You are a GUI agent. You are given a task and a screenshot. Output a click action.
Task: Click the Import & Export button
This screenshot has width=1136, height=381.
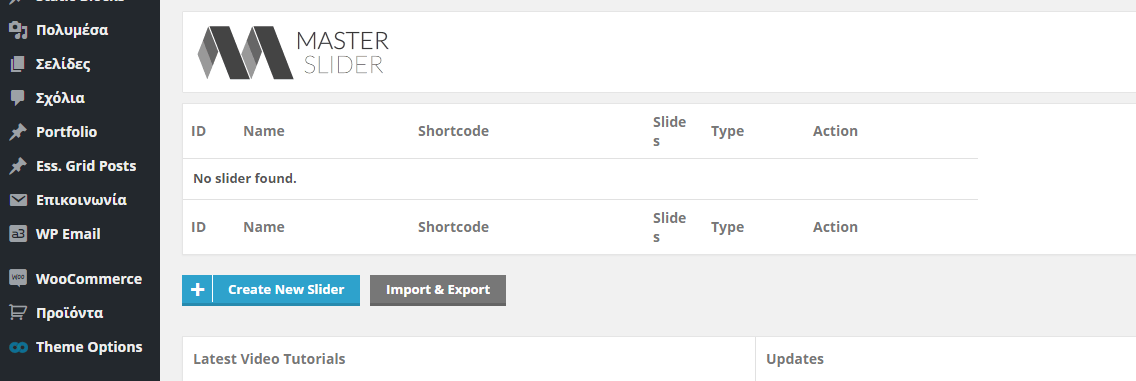[x=438, y=290]
